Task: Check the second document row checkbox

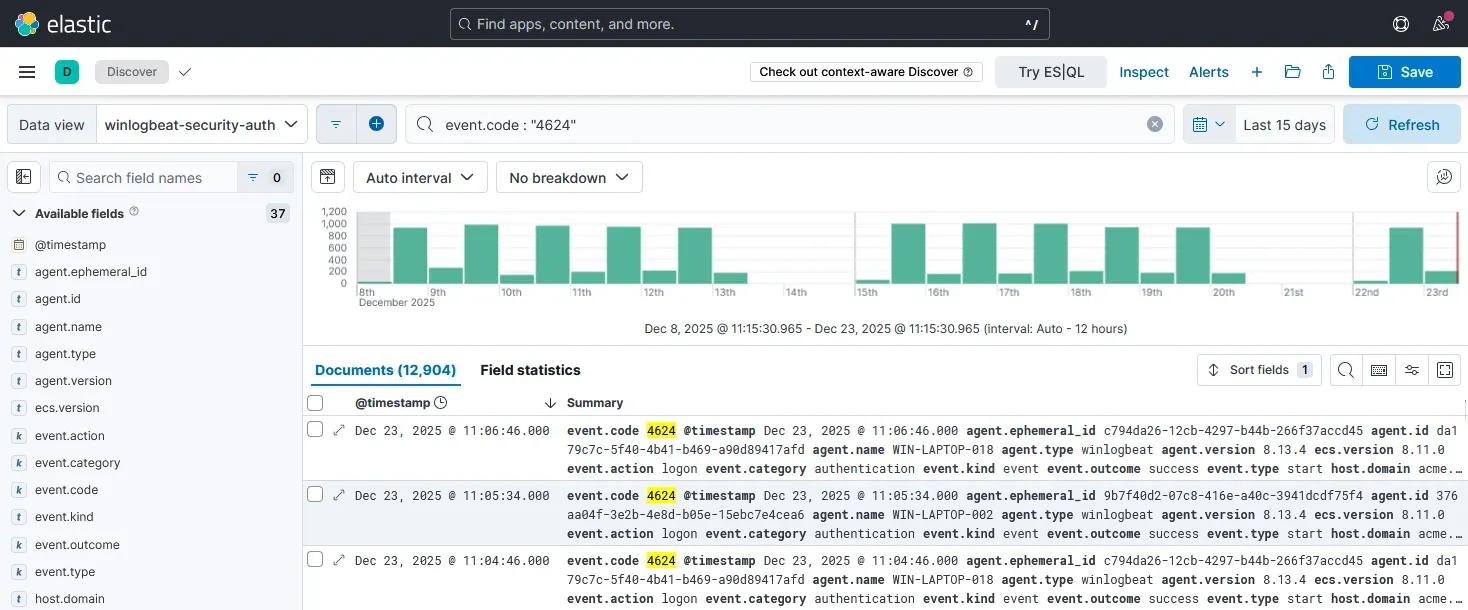Action: pyautogui.click(x=315, y=494)
